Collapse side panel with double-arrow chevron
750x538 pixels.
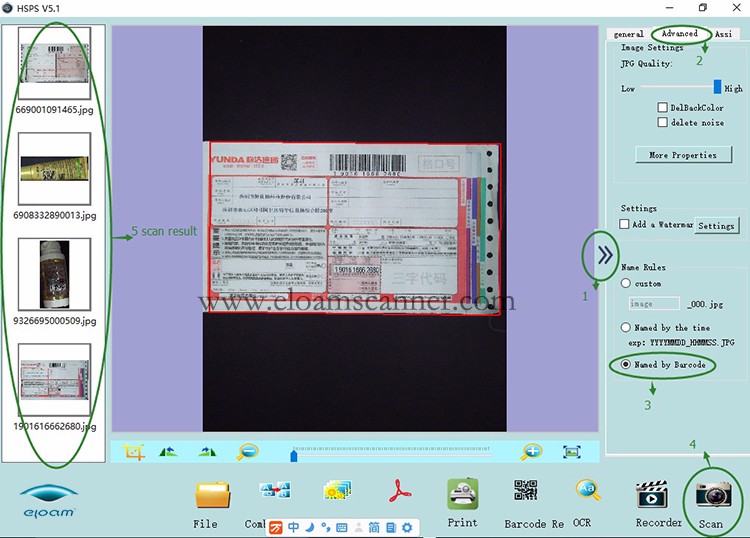604,255
